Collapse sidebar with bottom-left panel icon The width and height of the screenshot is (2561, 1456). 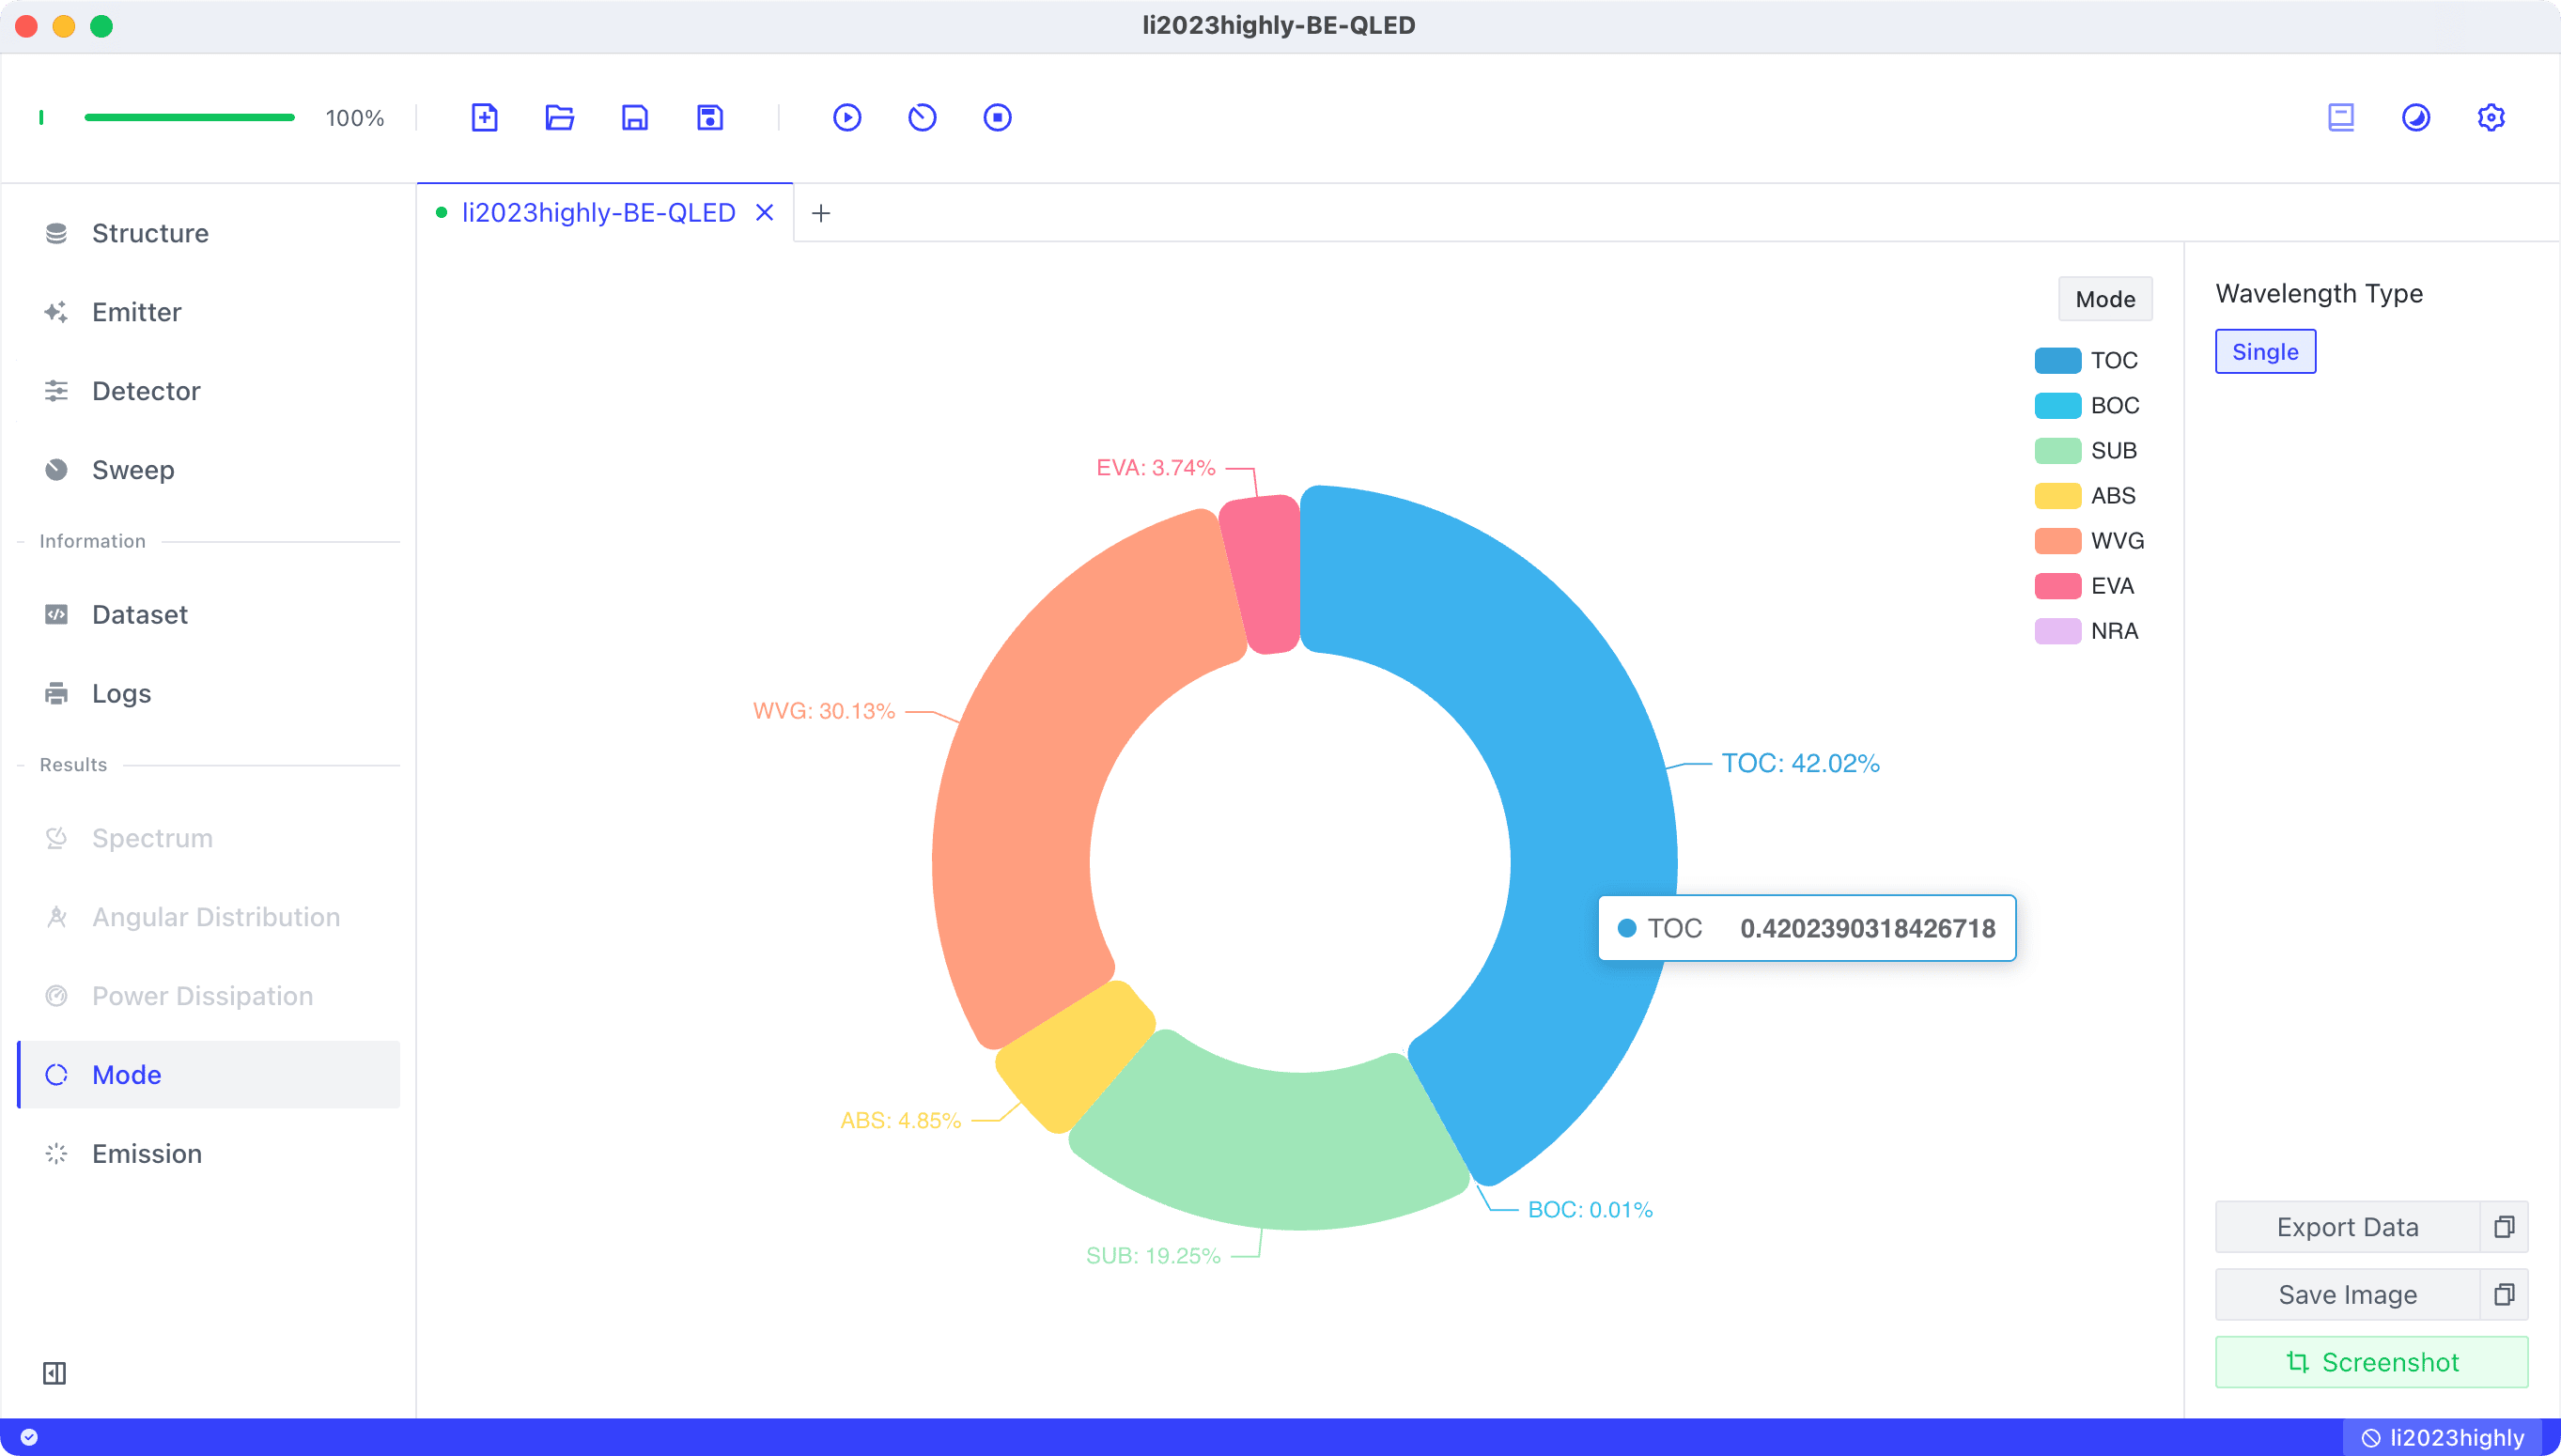54,1373
